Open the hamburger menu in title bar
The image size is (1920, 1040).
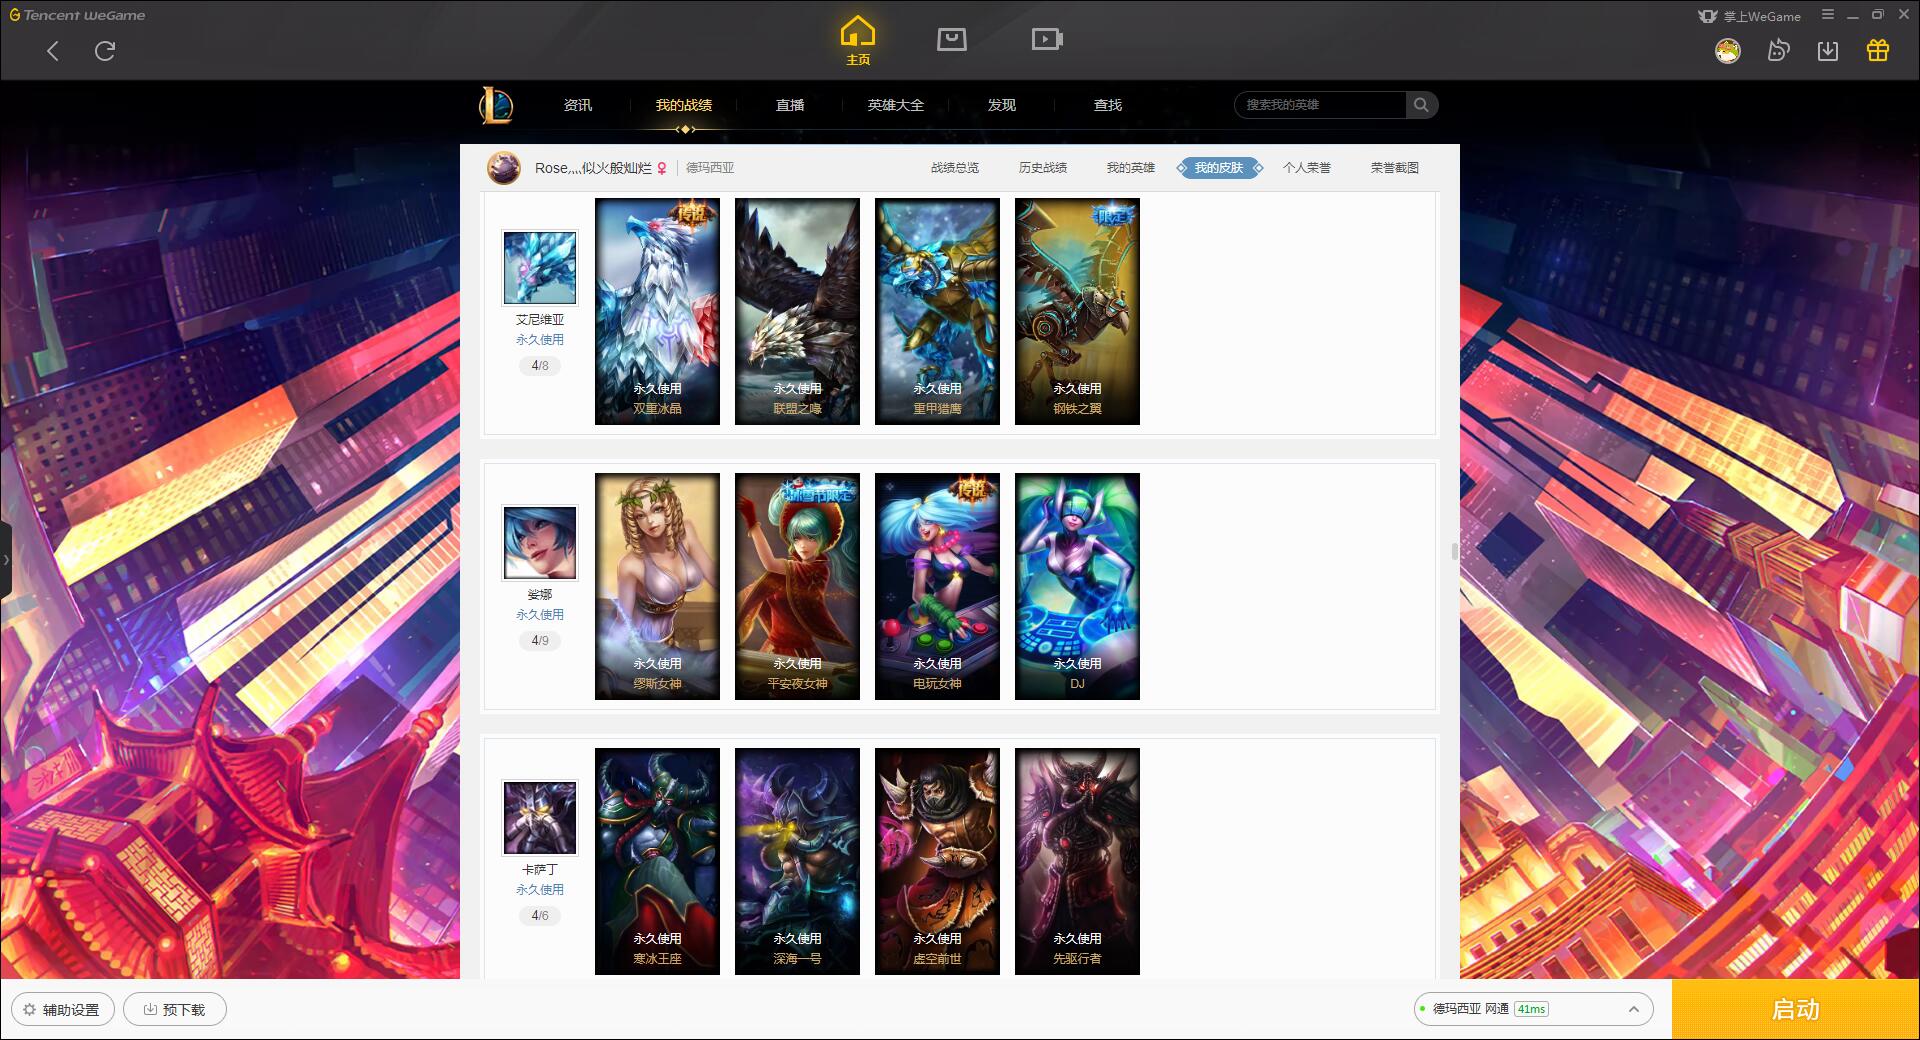tap(1828, 15)
